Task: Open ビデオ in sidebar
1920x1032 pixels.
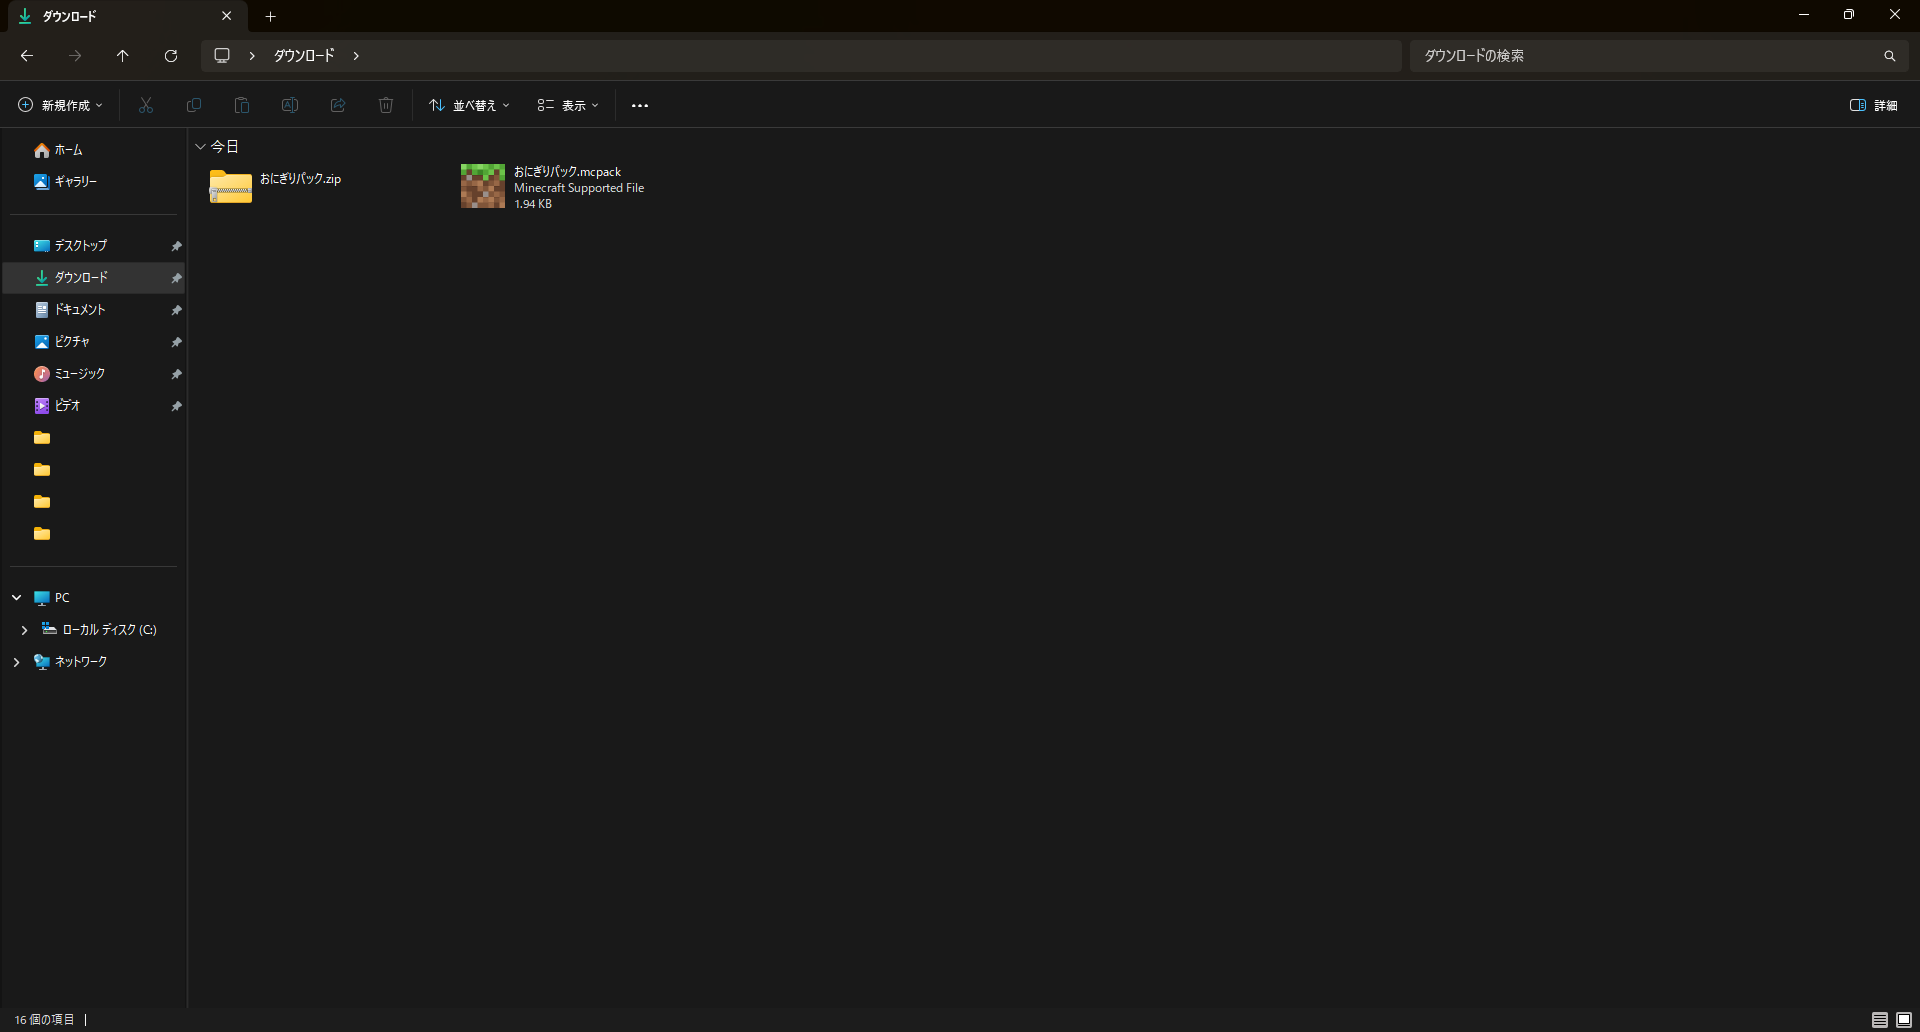Action: coord(67,406)
